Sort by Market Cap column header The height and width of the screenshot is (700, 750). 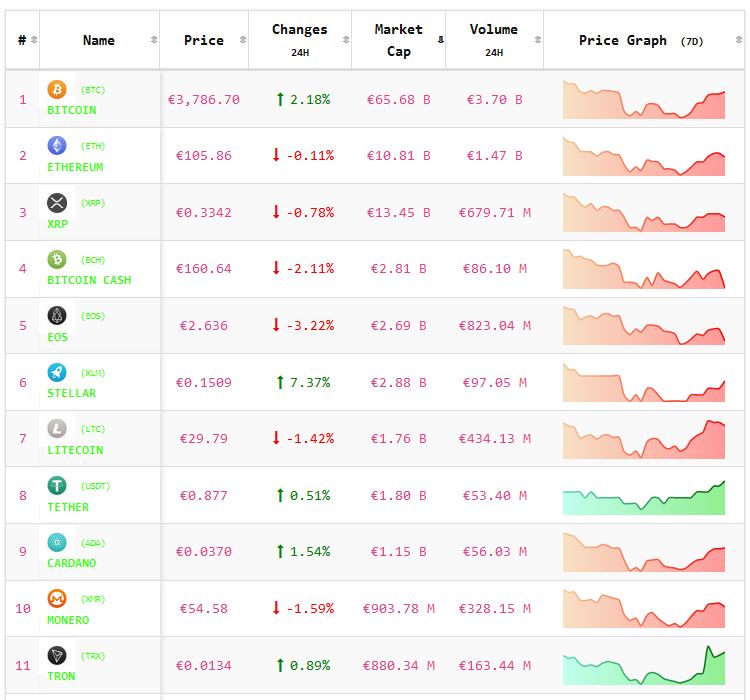(398, 40)
